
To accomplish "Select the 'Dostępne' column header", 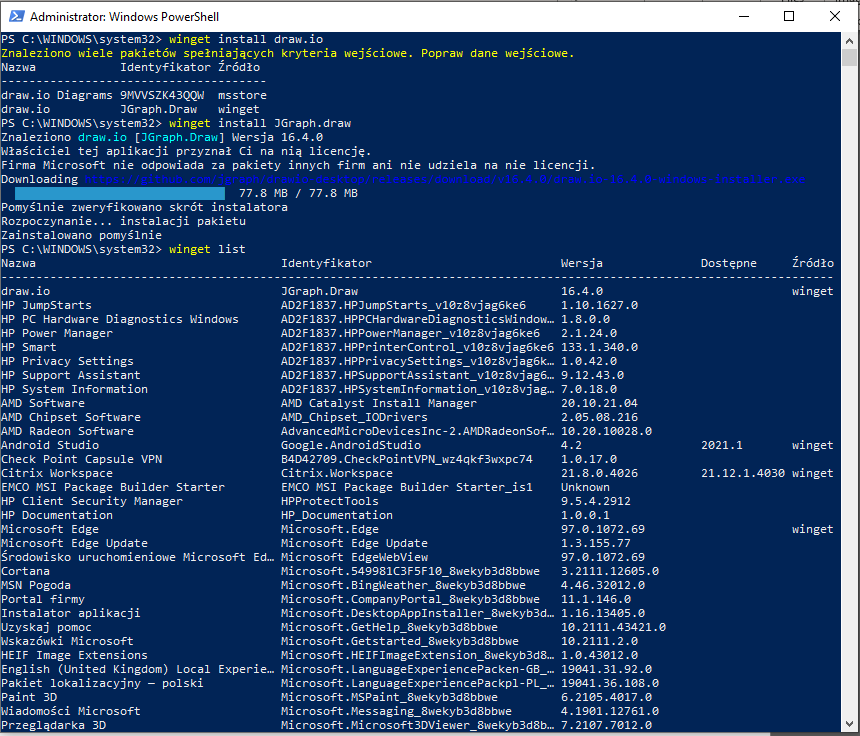I will [729, 263].
